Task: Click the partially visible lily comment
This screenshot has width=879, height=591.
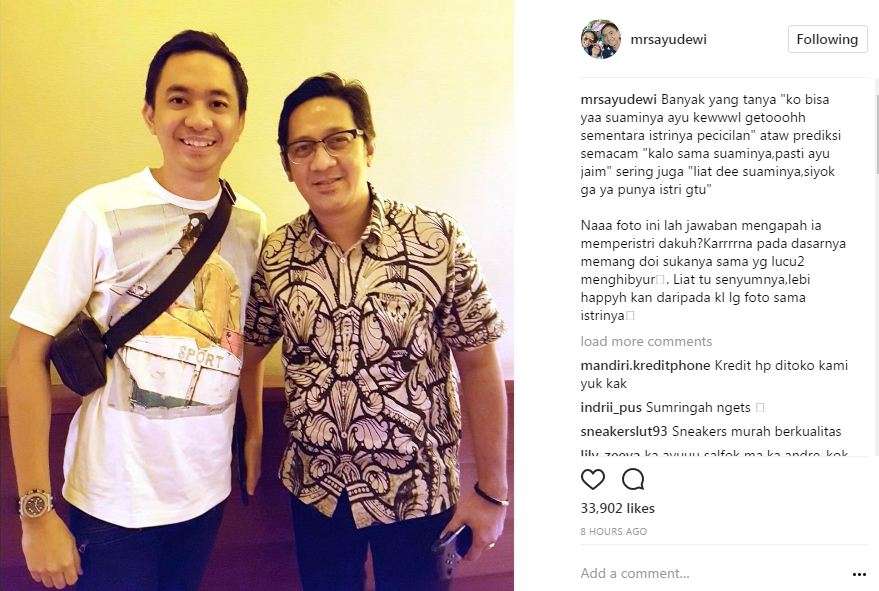Action: [715, 452]
